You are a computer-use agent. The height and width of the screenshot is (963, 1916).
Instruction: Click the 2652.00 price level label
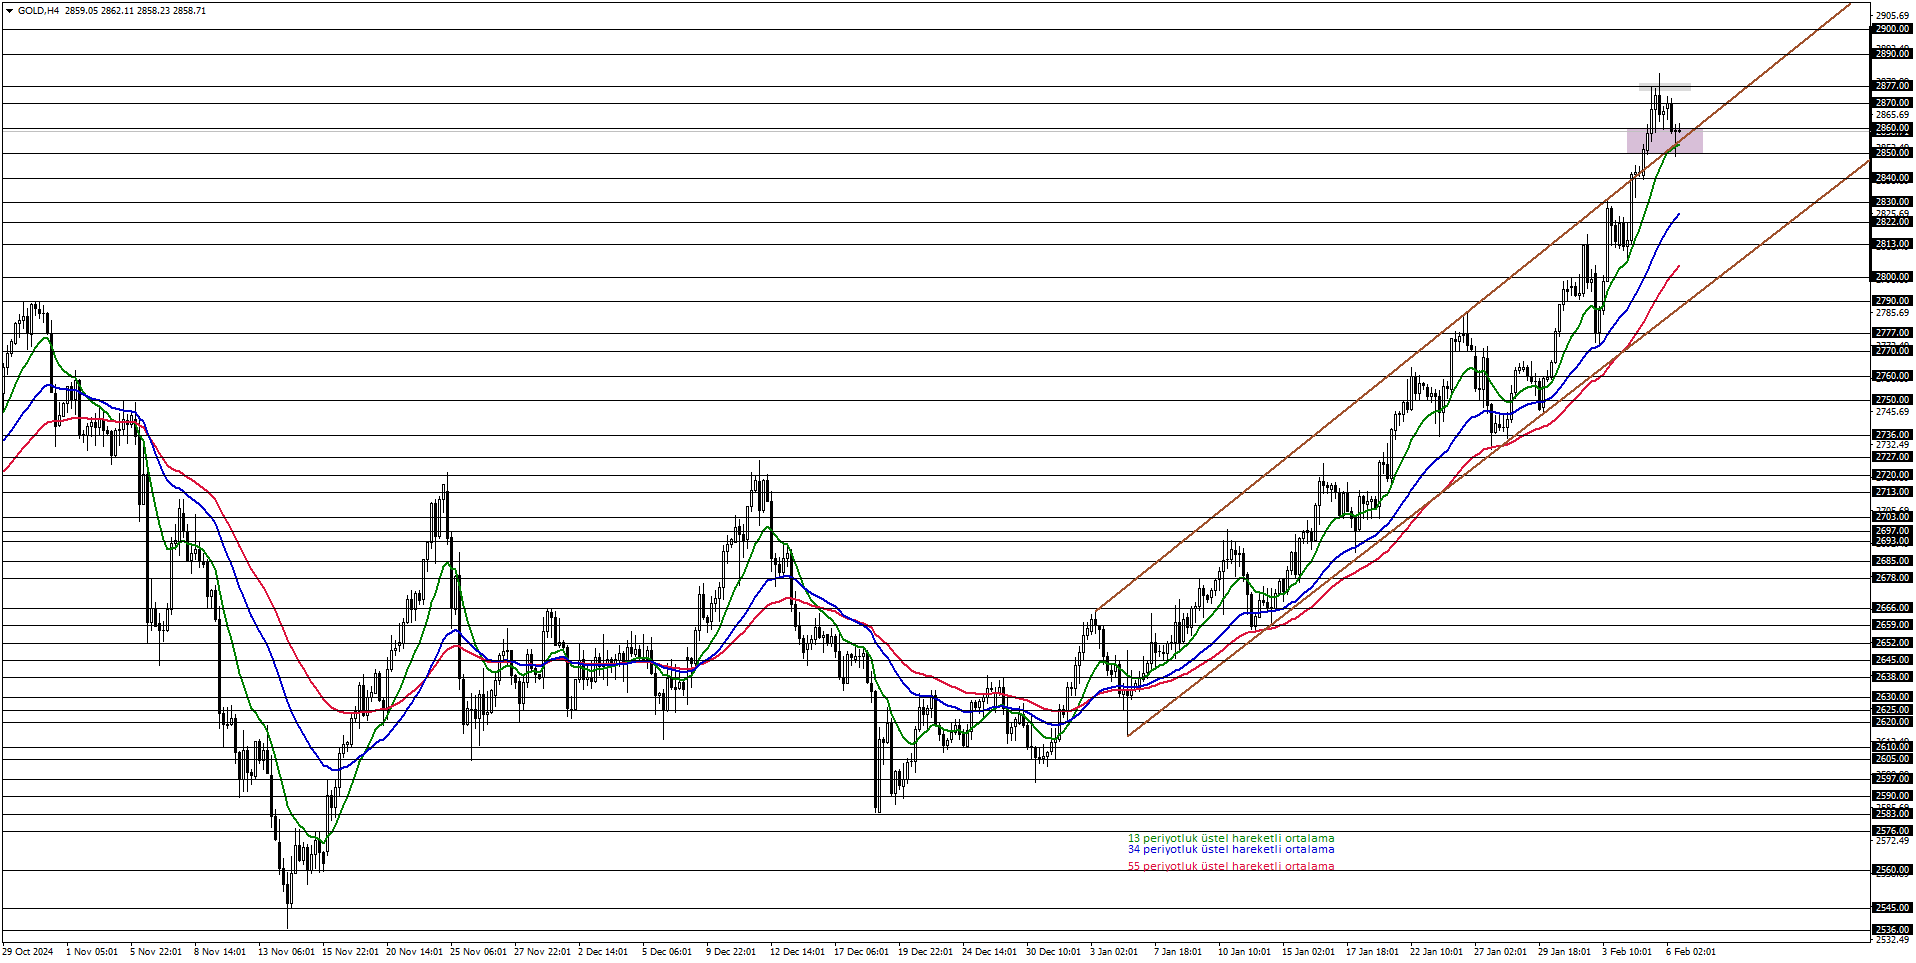click(1892, 643)
